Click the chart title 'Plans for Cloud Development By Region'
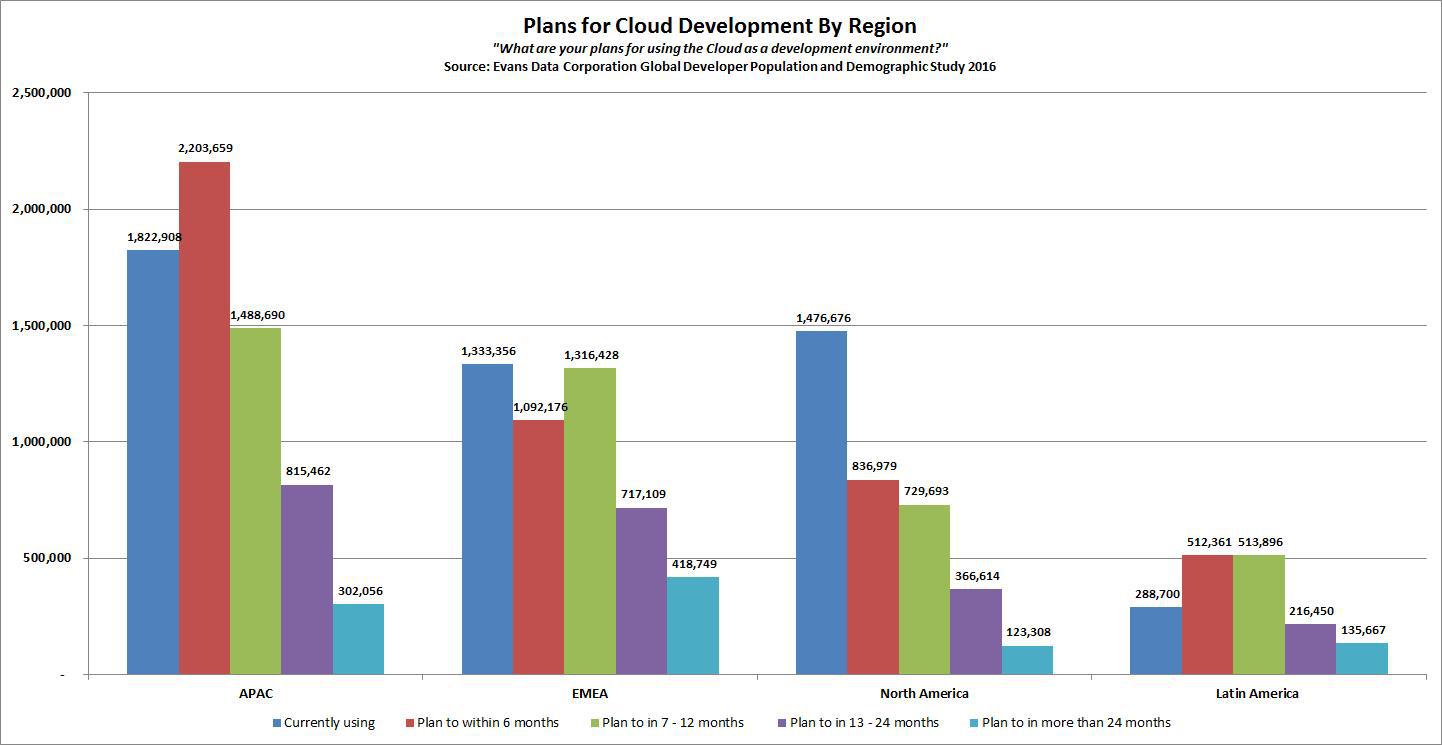The image size is (1442, 745). click(720, 26)
